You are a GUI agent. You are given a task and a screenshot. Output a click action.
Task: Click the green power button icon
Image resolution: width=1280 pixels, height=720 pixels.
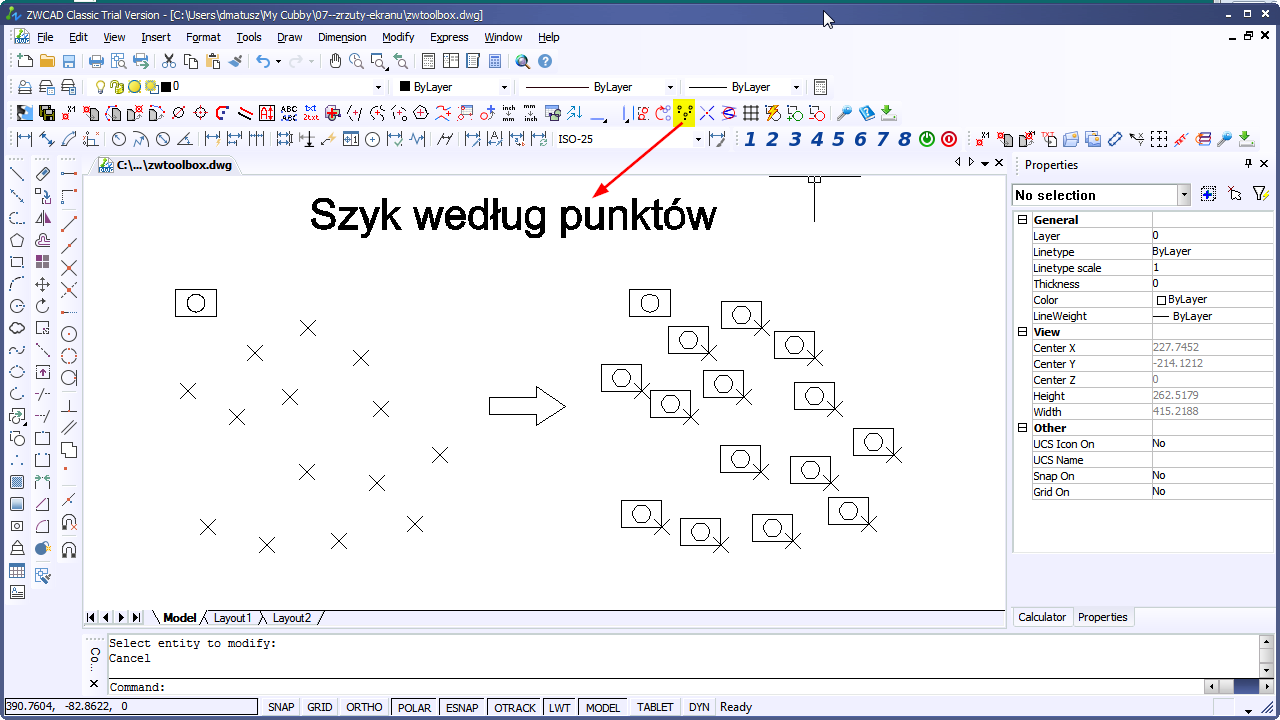click(x=927, y=139)
